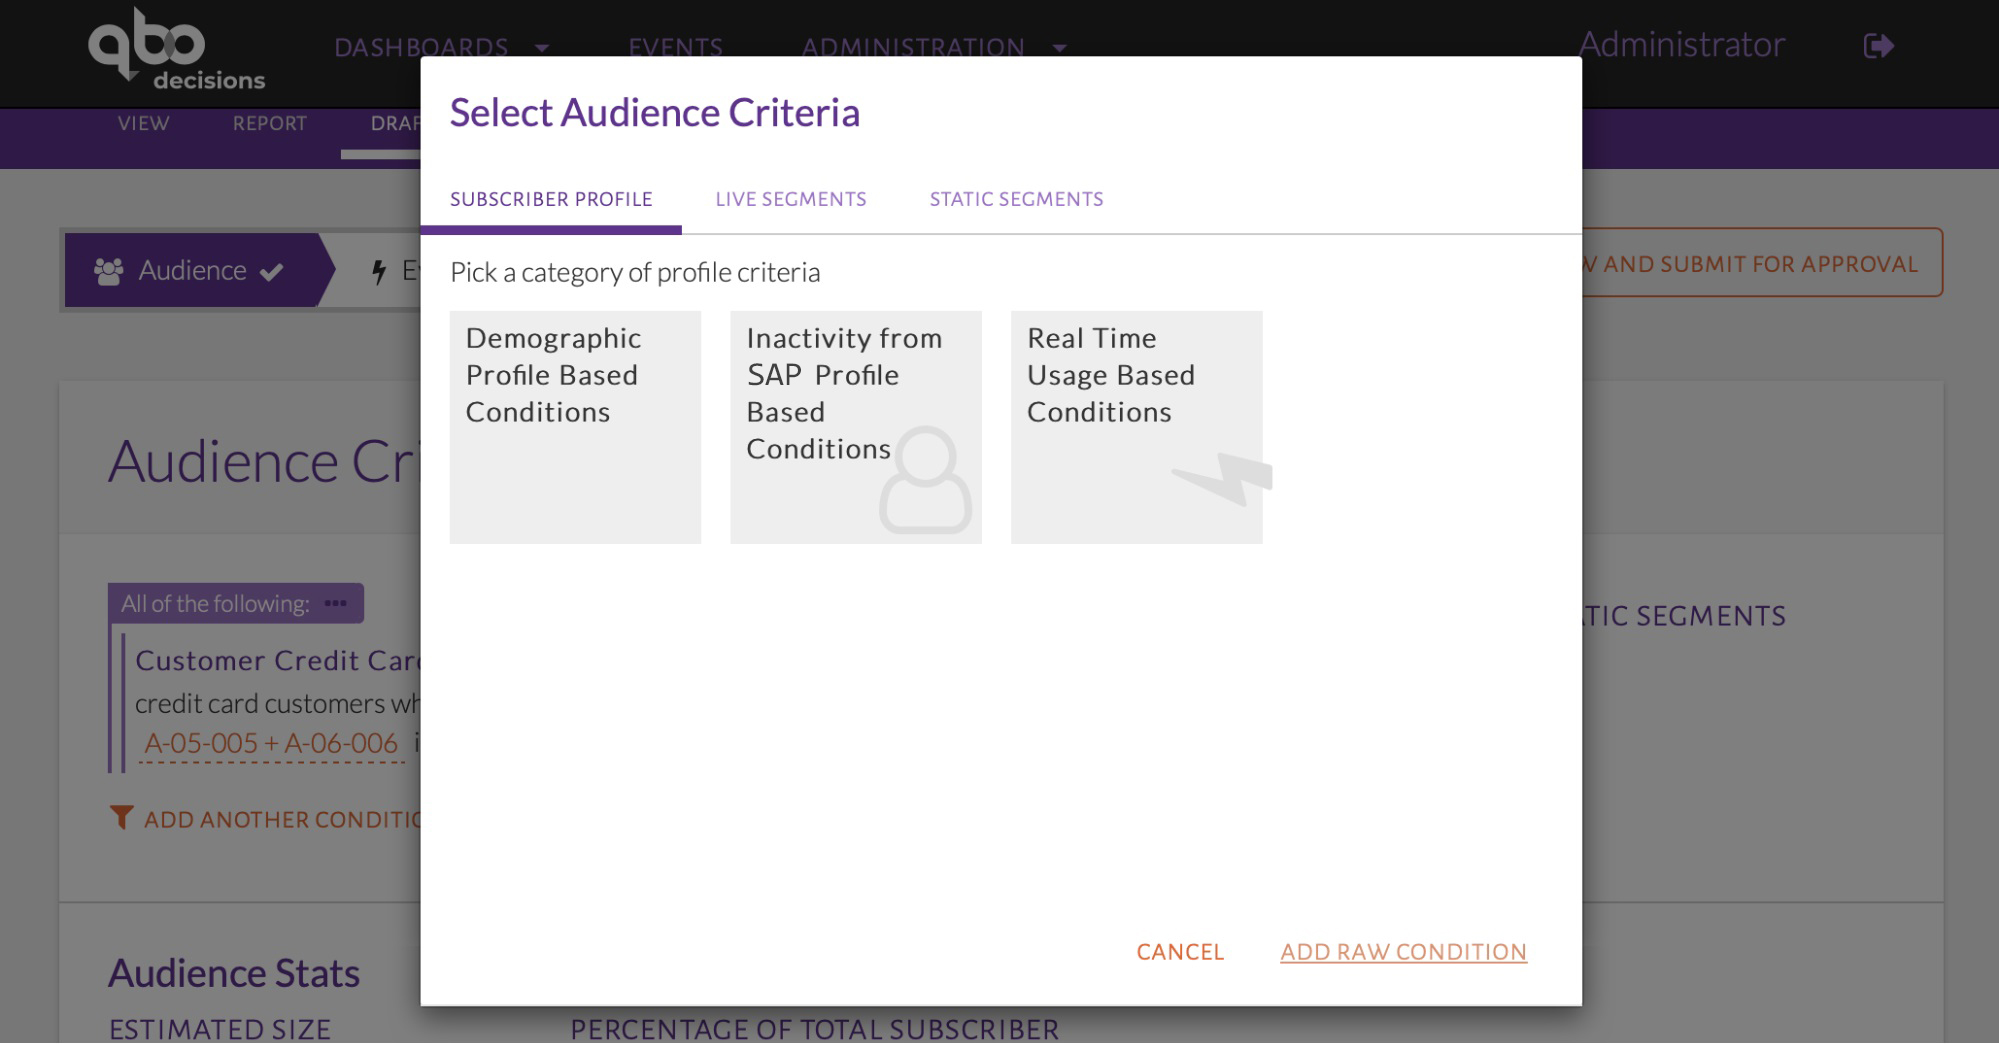The width and height of the screenshot is (1999, 1044).
Task: Open the View sub-navigation tab
Action: [143, 123]
